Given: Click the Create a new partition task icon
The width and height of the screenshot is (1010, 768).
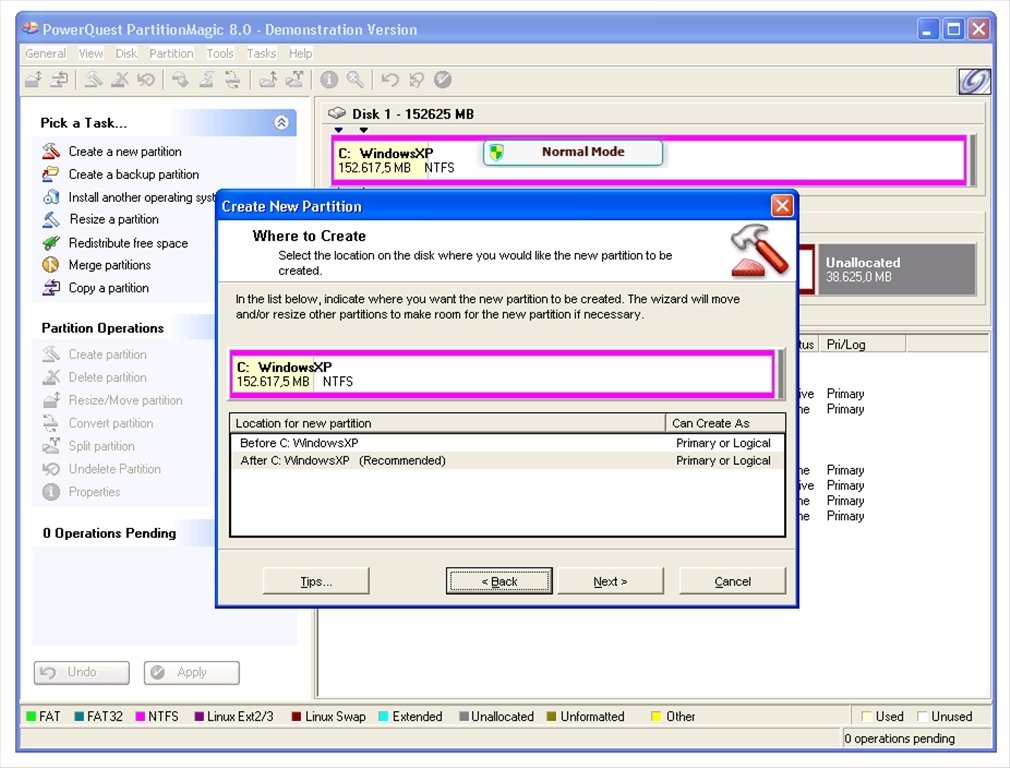Looking at the screenshot, I should [51, 151].
